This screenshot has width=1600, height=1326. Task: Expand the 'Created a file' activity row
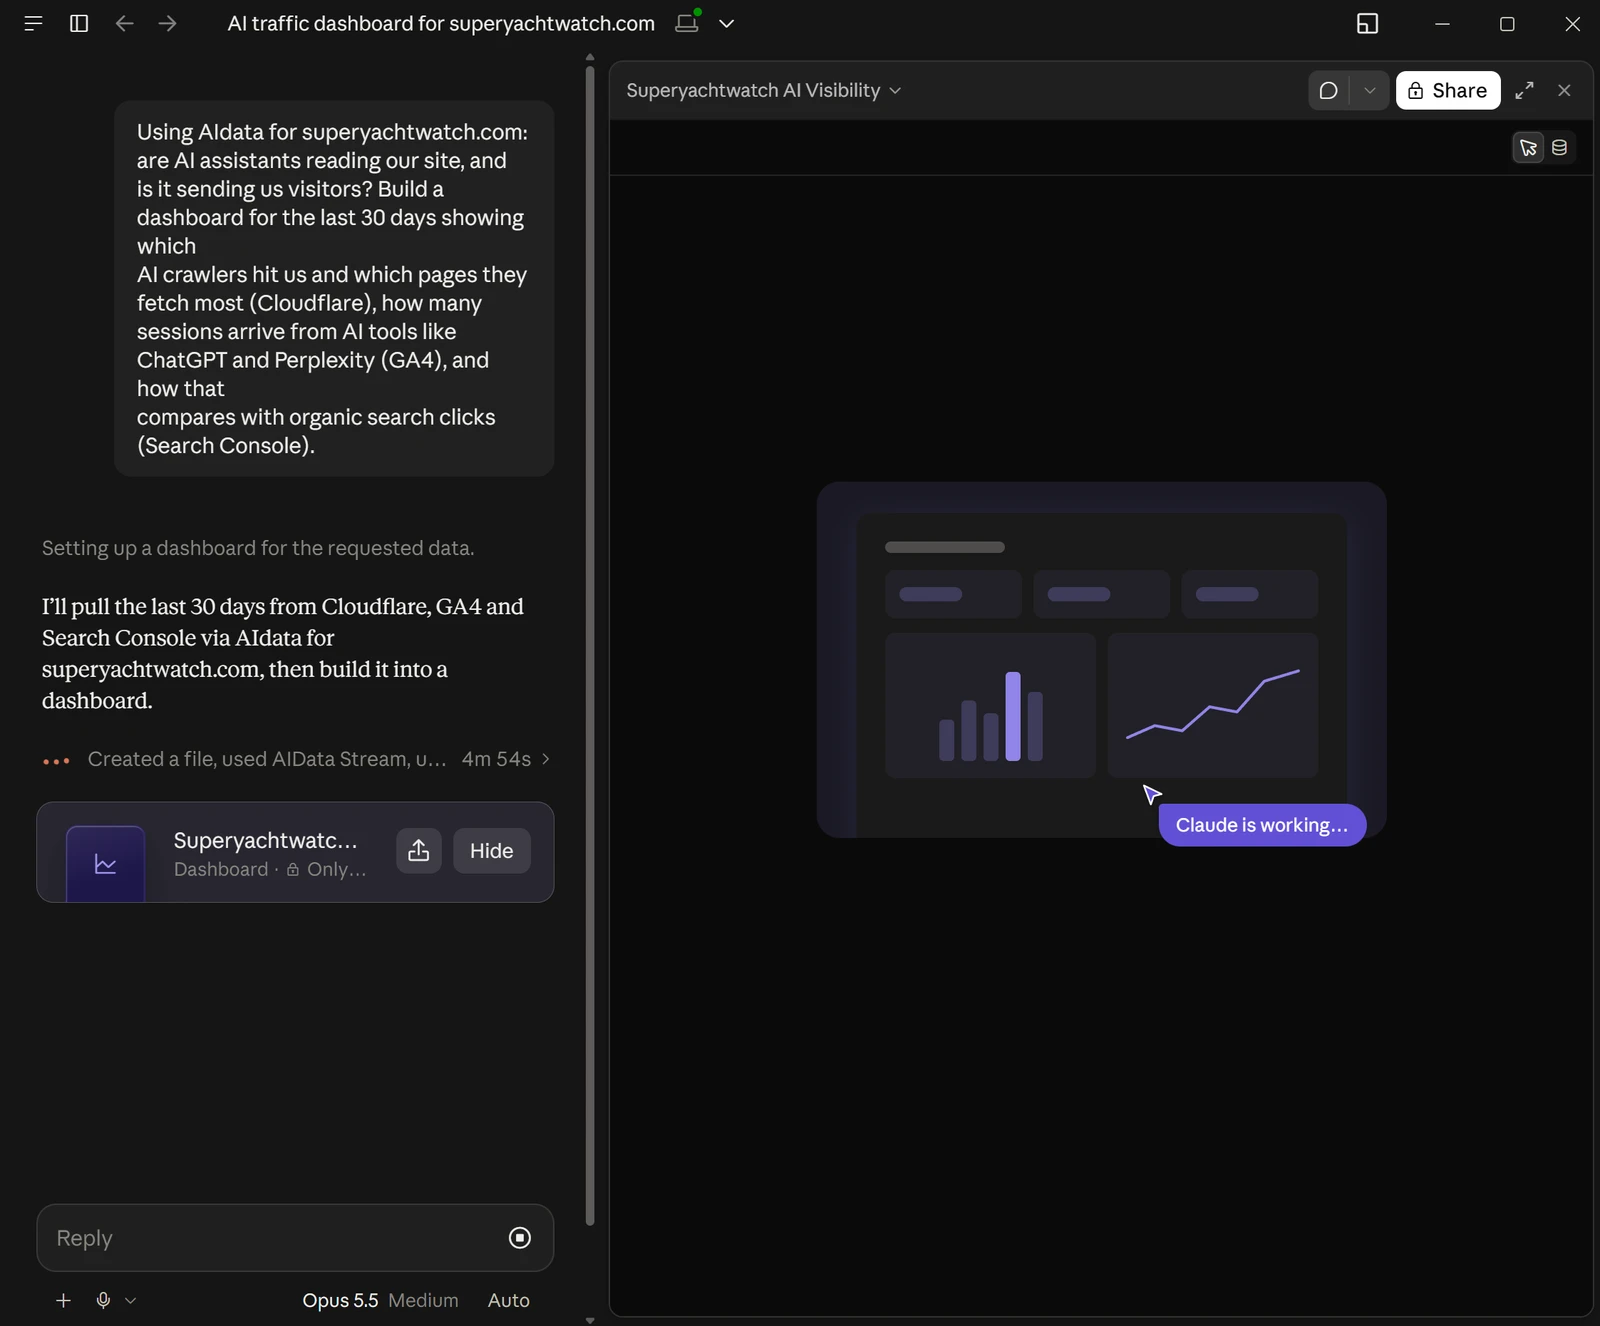[297, 759]
